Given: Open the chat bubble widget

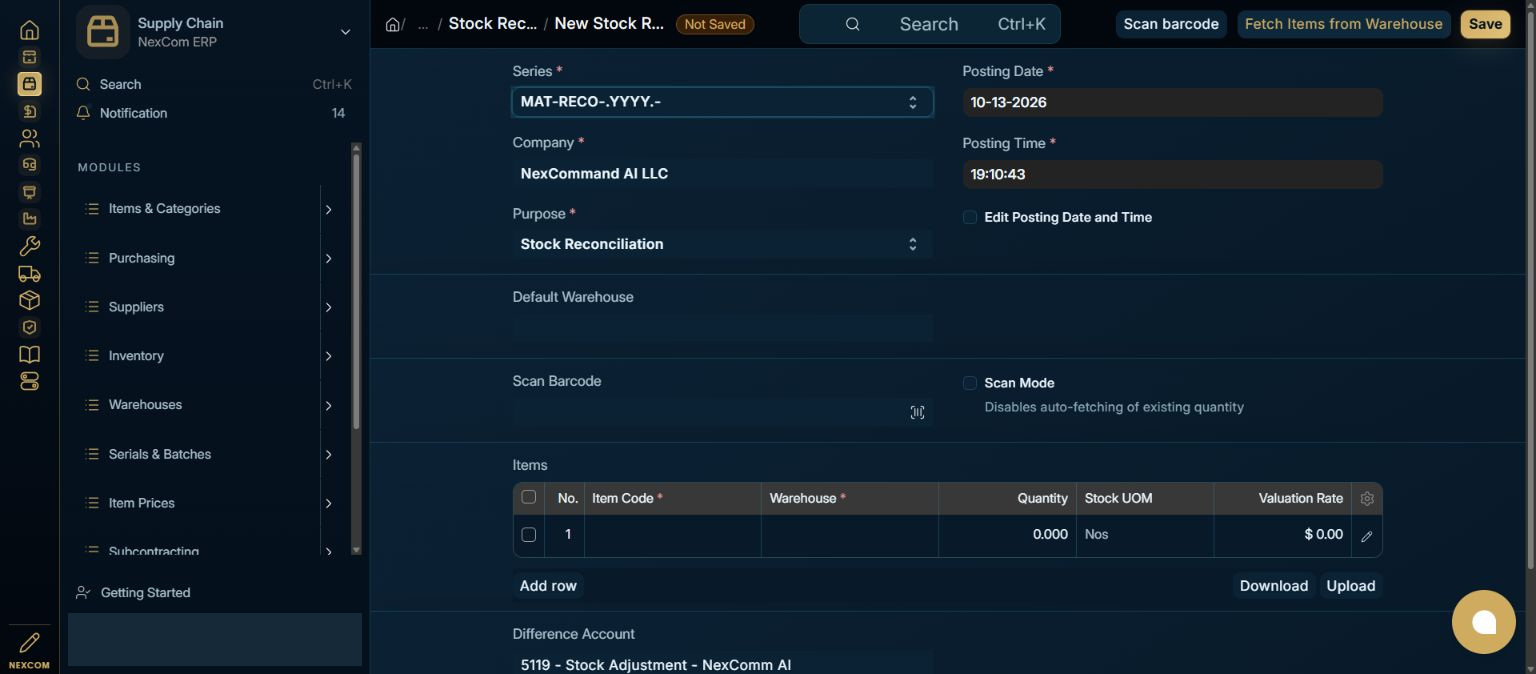Looking at the screenshot, I should 1484,622.
